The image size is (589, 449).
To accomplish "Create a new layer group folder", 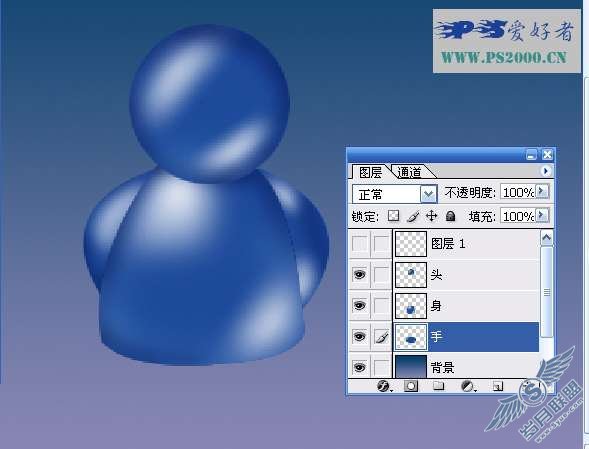I will 438,386.
